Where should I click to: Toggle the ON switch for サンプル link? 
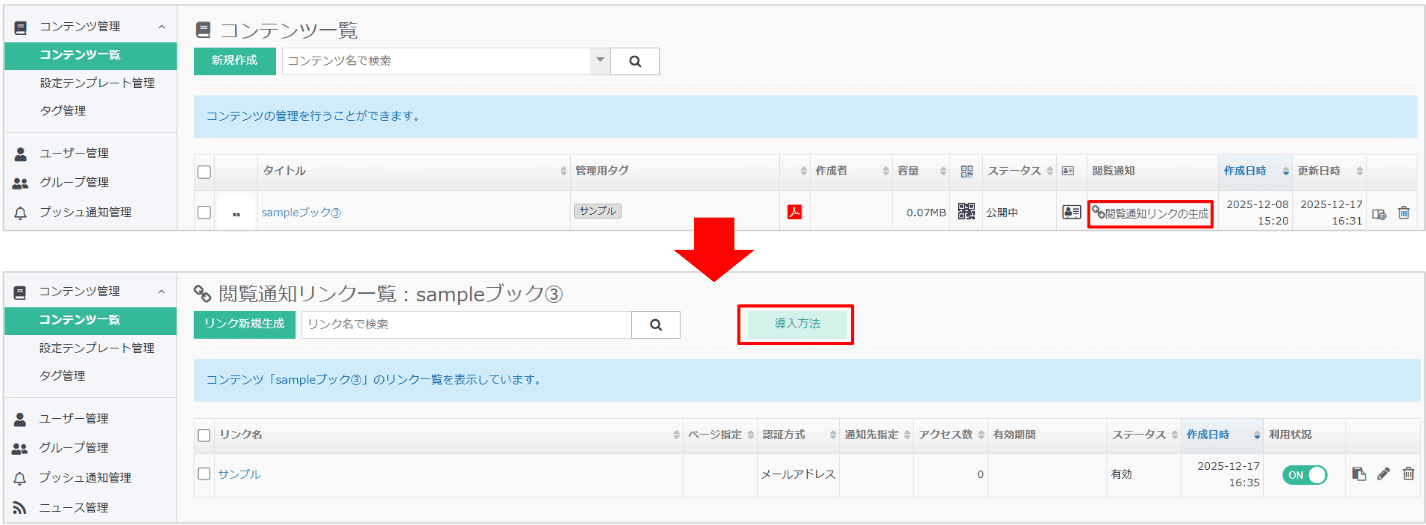point(1304,475)
